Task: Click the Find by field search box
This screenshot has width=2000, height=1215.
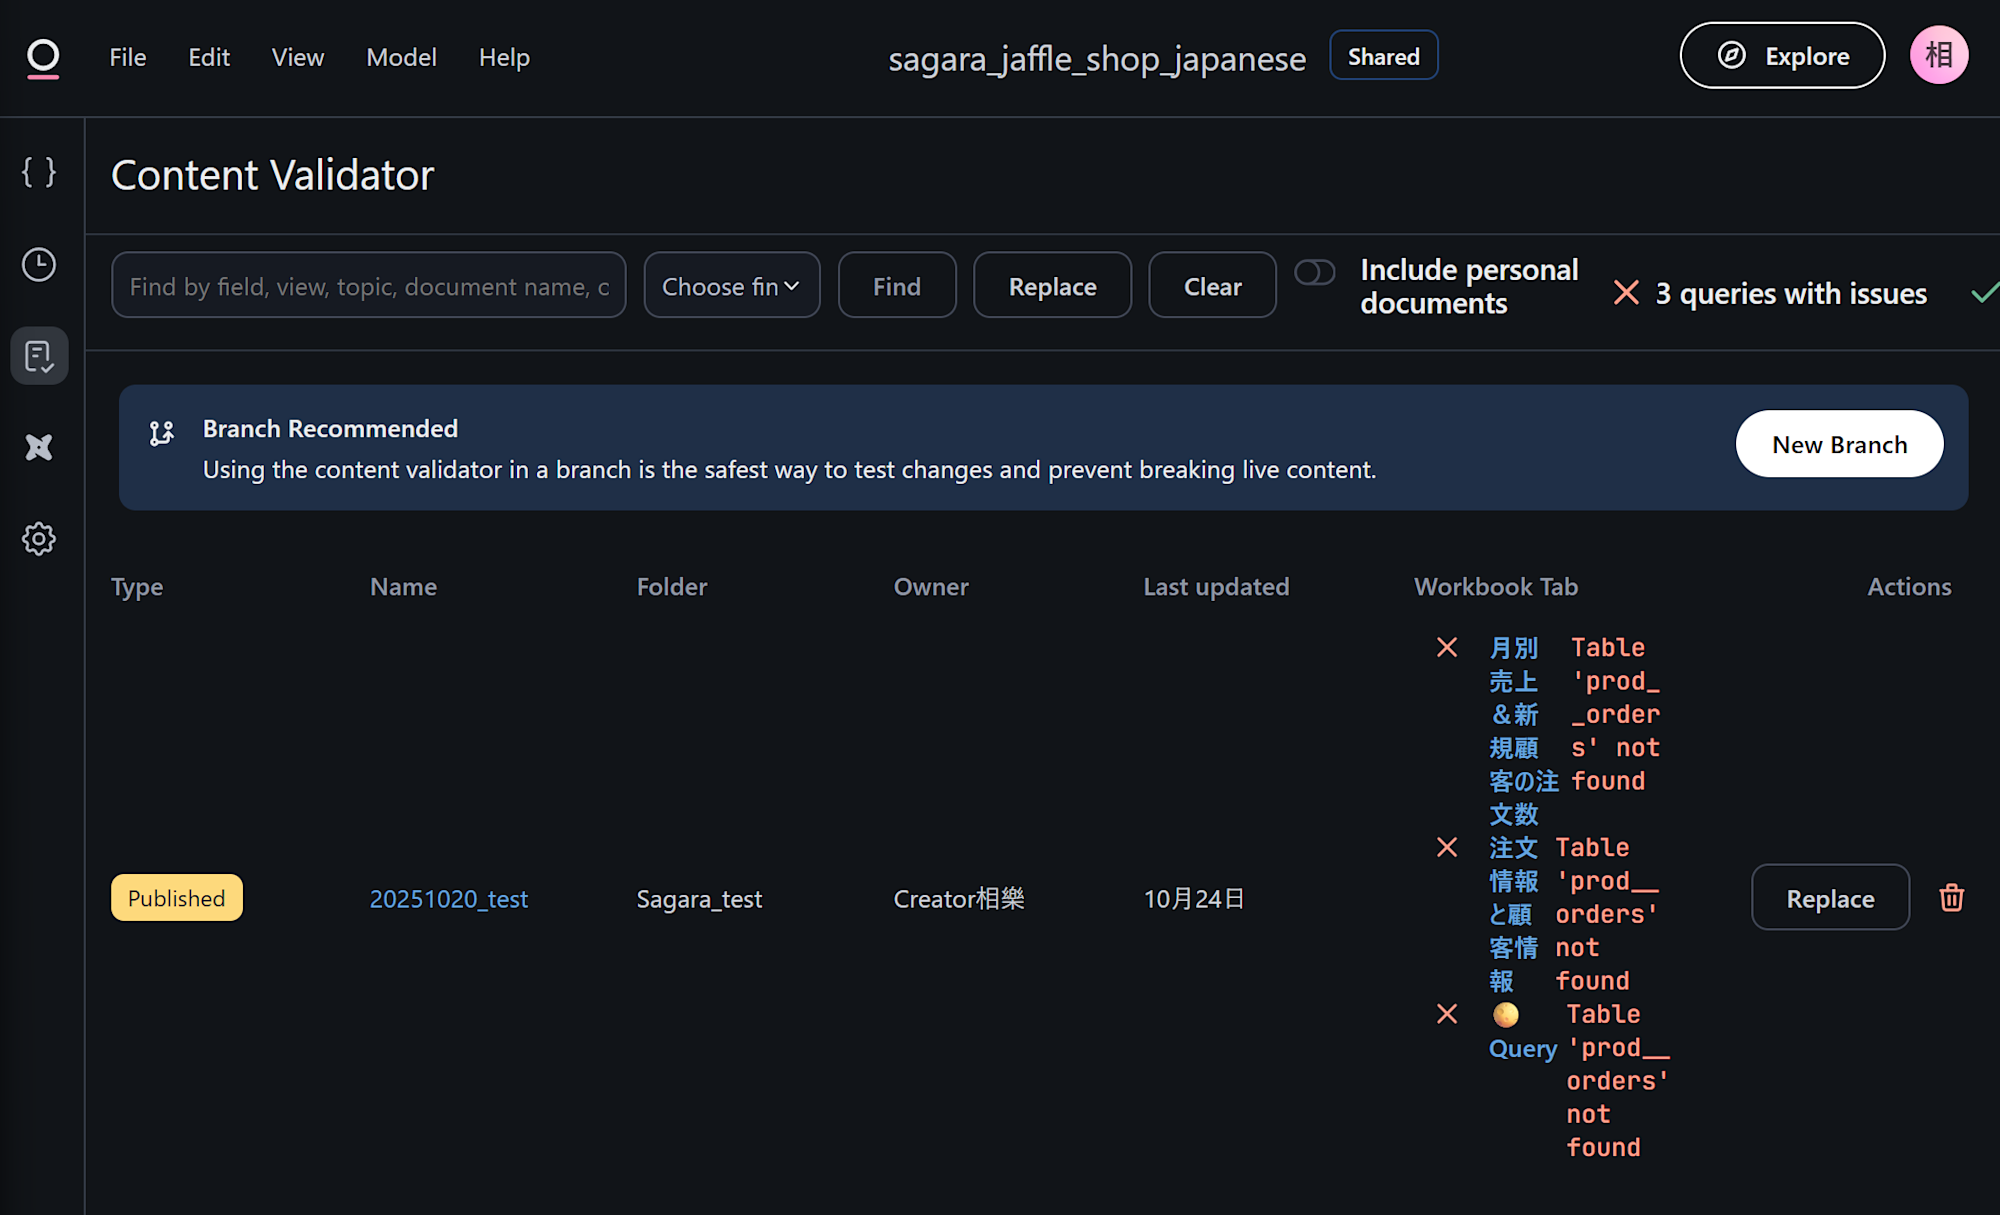Action: point(368,286)
